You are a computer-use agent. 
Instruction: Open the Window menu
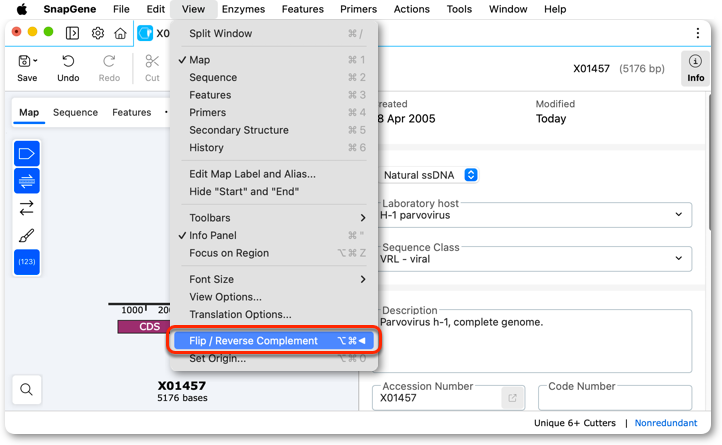(508, 9)
